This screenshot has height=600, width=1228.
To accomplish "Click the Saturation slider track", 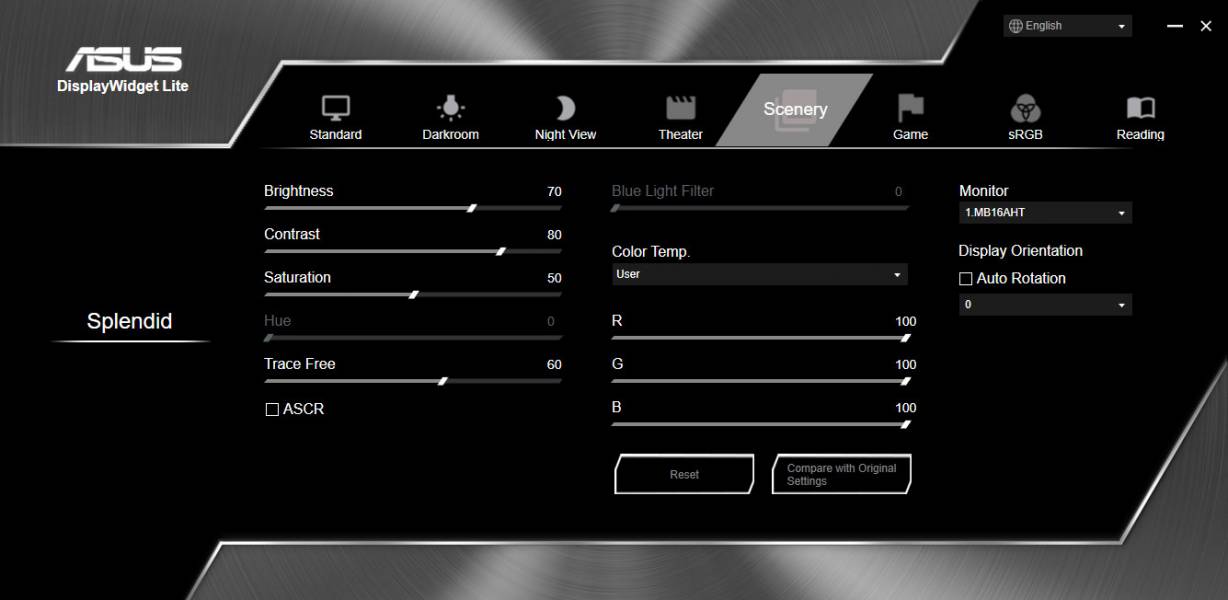I will [413, 294].
